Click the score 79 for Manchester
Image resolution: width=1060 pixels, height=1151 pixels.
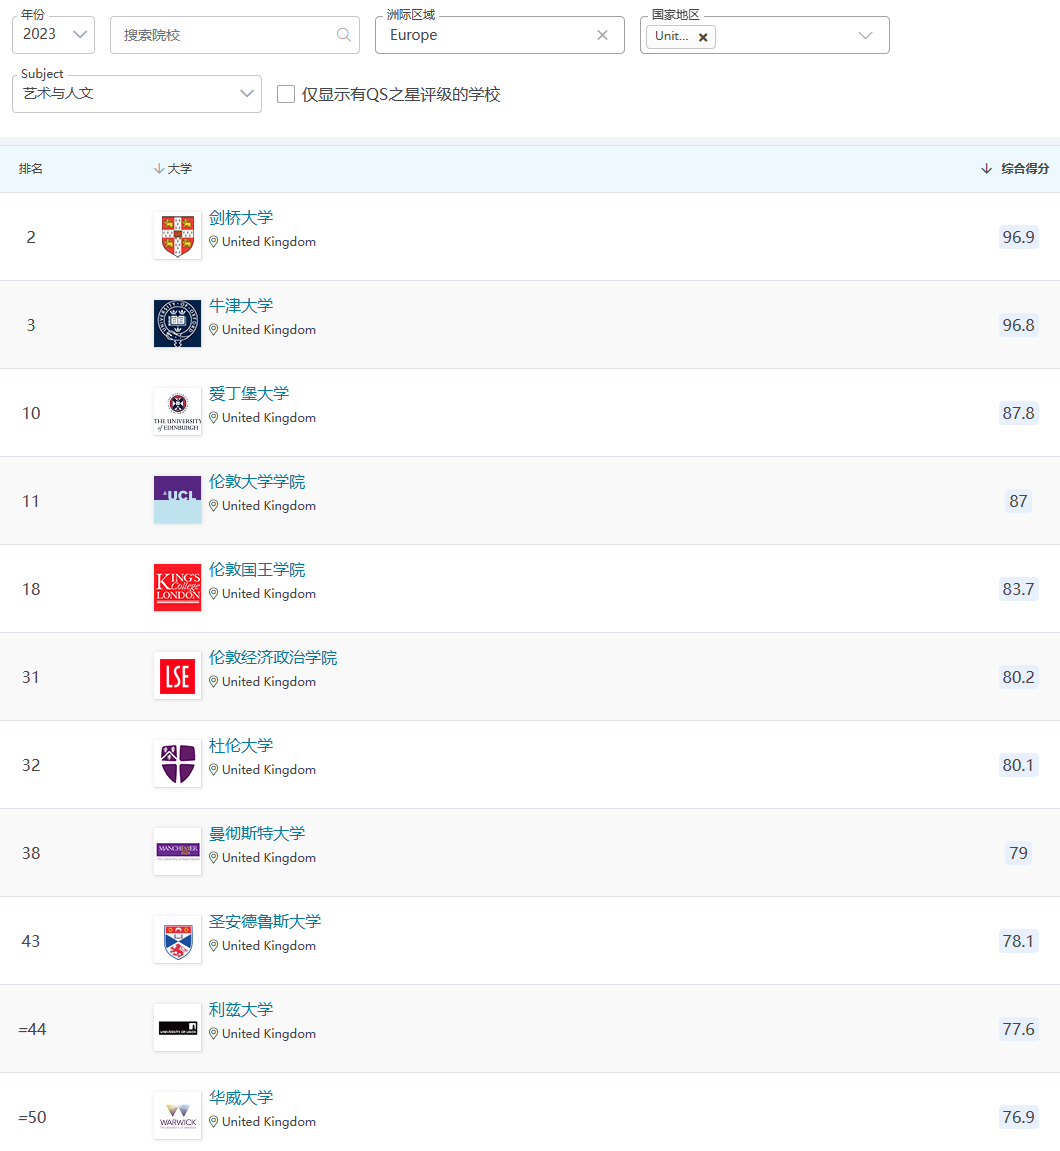pyautogui.click(x=1018, y=853)
